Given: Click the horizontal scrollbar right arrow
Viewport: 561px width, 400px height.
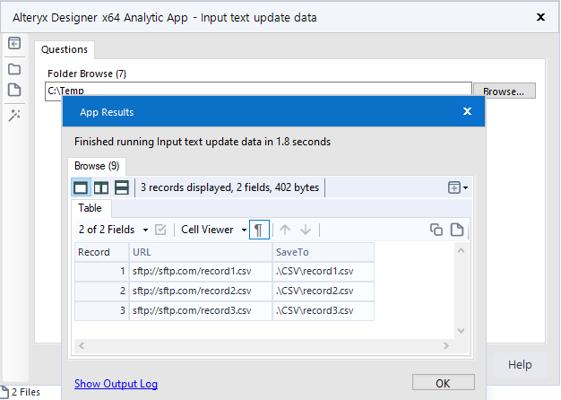Looking at the screenshot, I should click(x=446, y=346).
